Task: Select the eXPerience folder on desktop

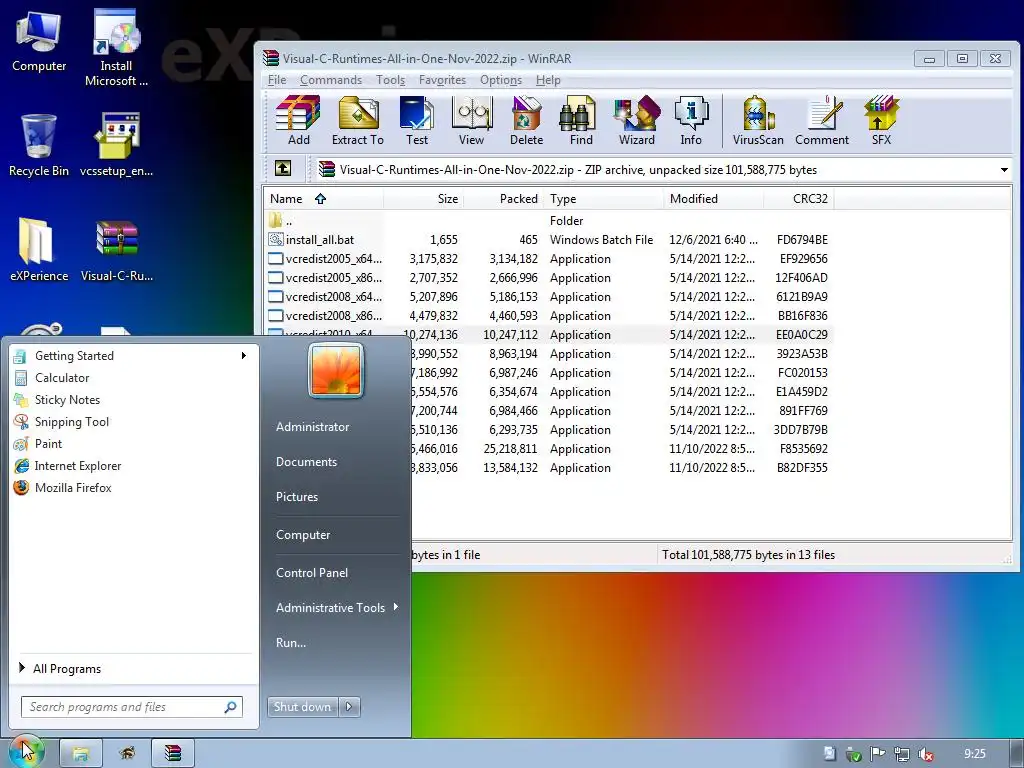Action: click(x=39, y=249)
